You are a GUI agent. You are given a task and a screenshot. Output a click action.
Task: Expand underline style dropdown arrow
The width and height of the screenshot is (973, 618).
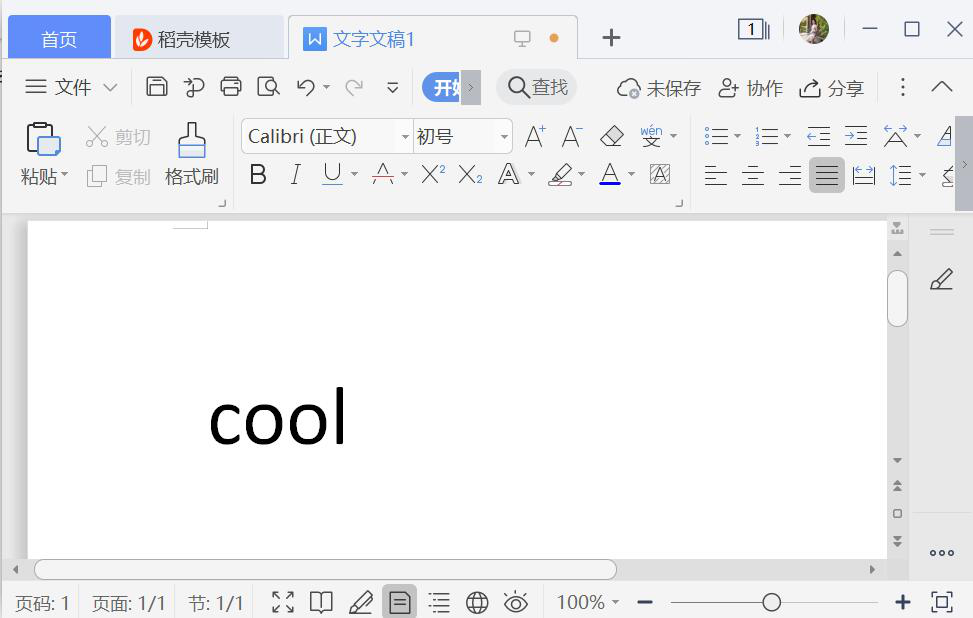(x=355, y=174)
